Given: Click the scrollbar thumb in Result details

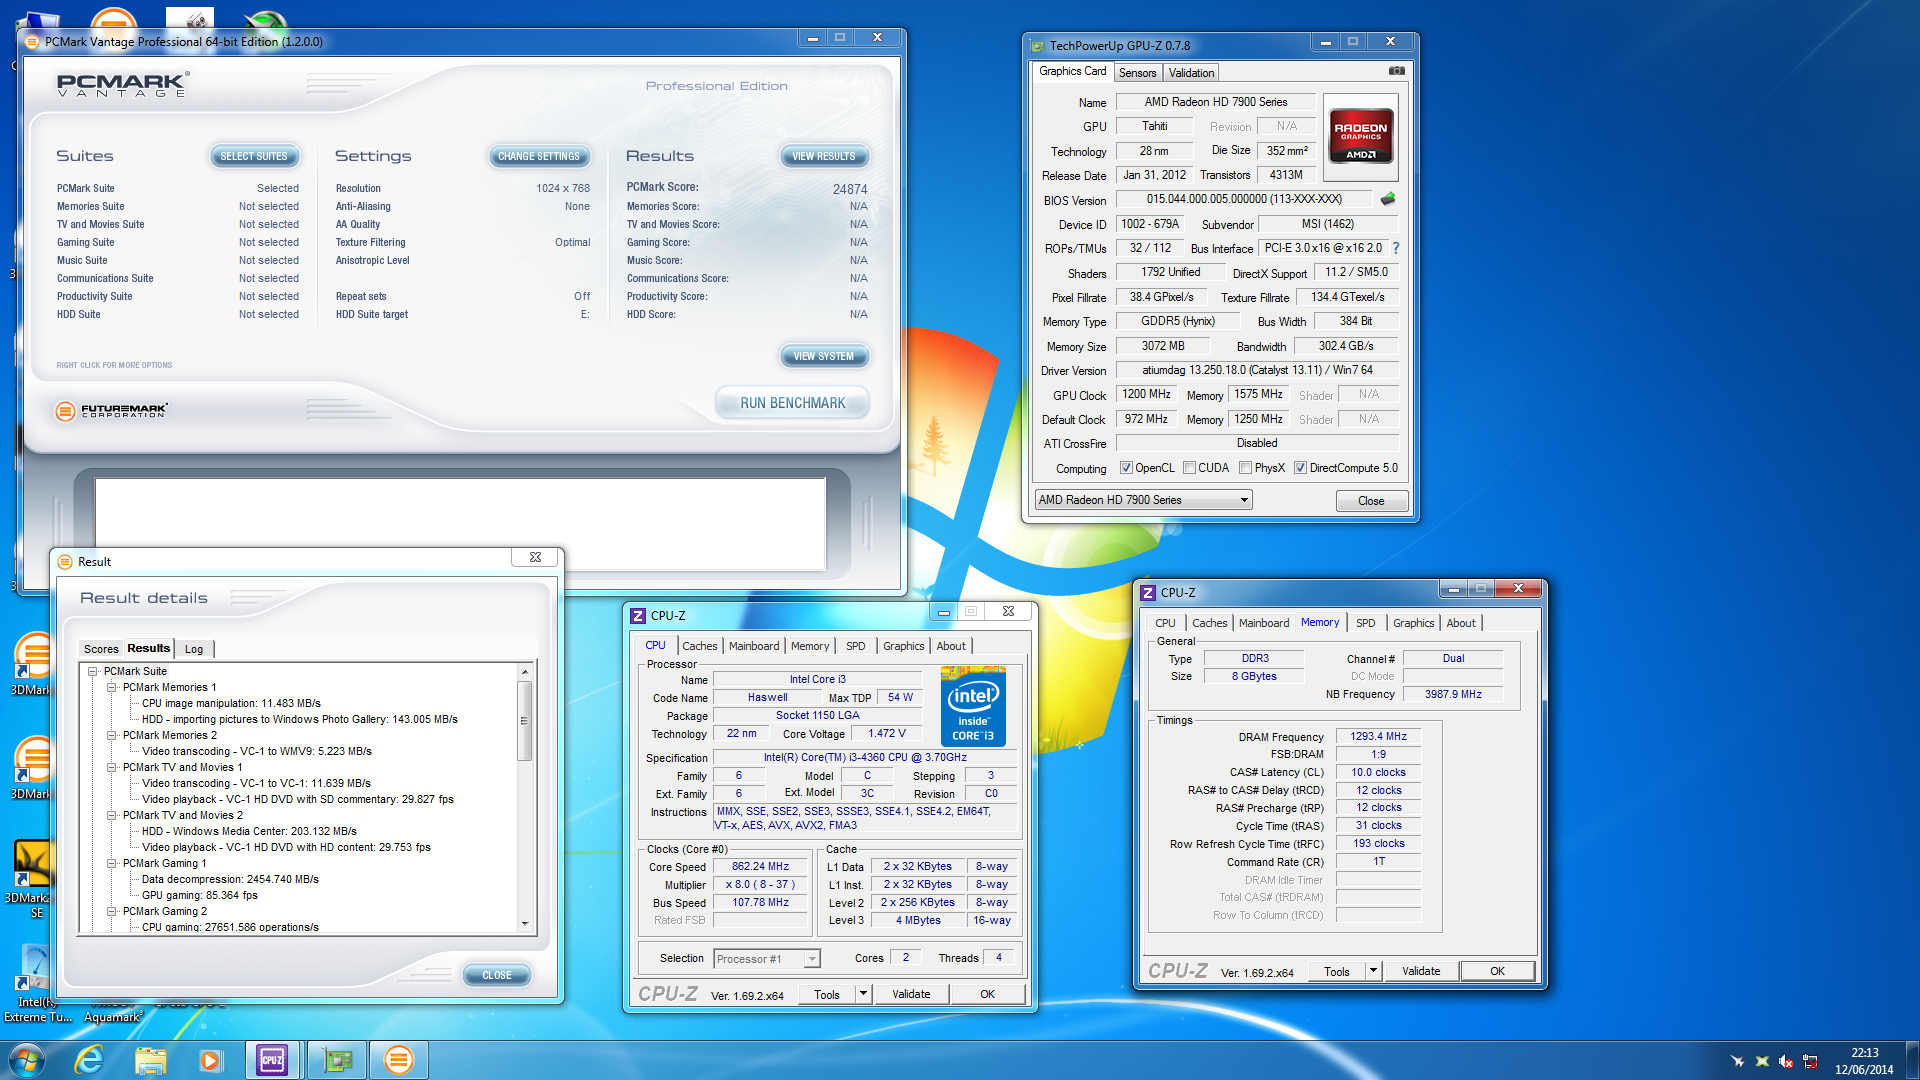Looking at the screenshot, I should coord(524,720).
